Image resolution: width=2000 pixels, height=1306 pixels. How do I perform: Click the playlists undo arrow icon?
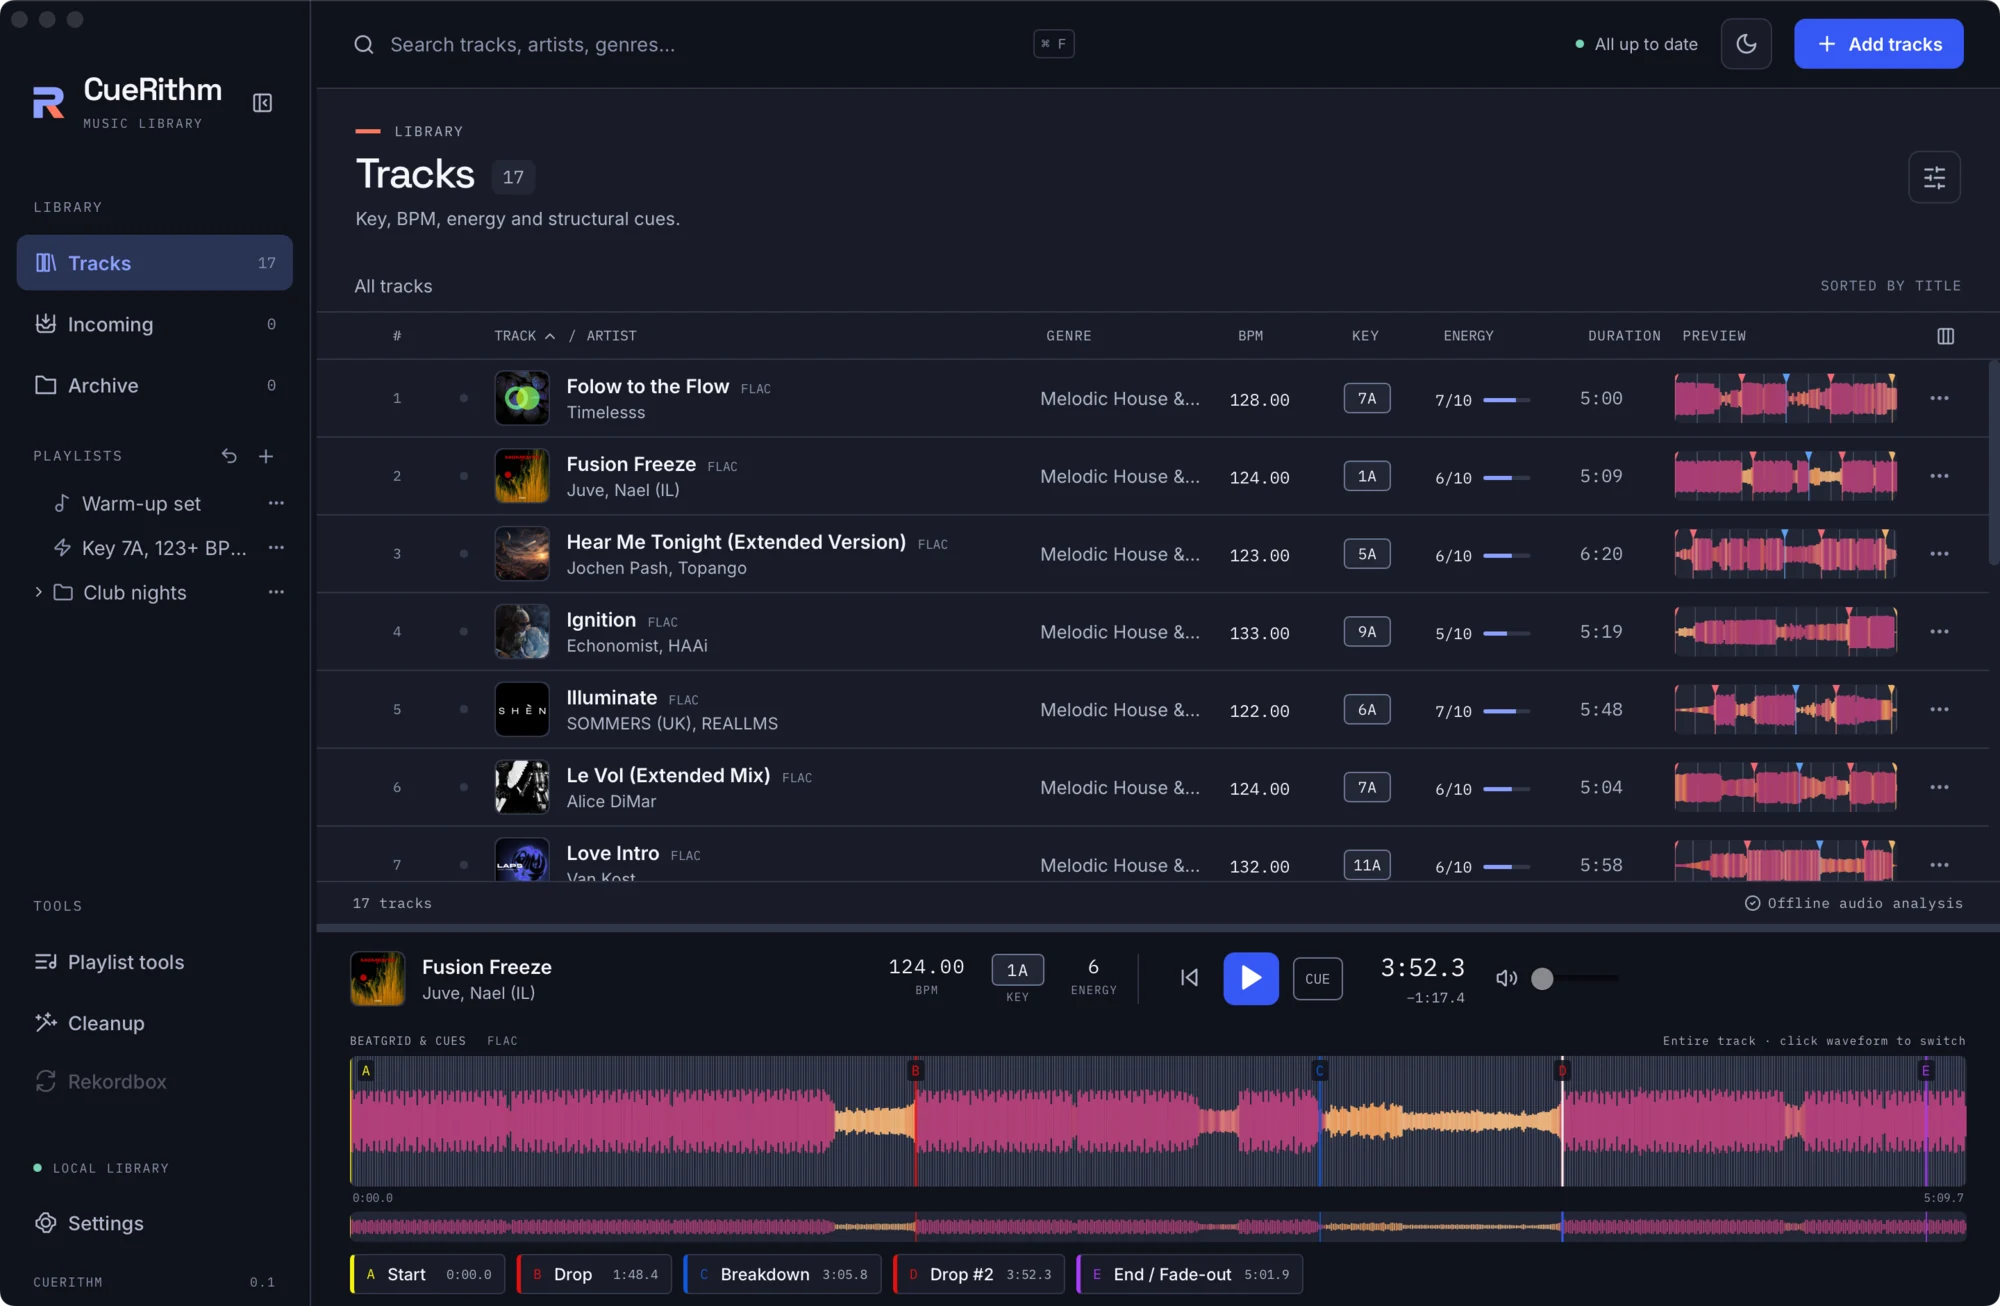click(229, 456)
